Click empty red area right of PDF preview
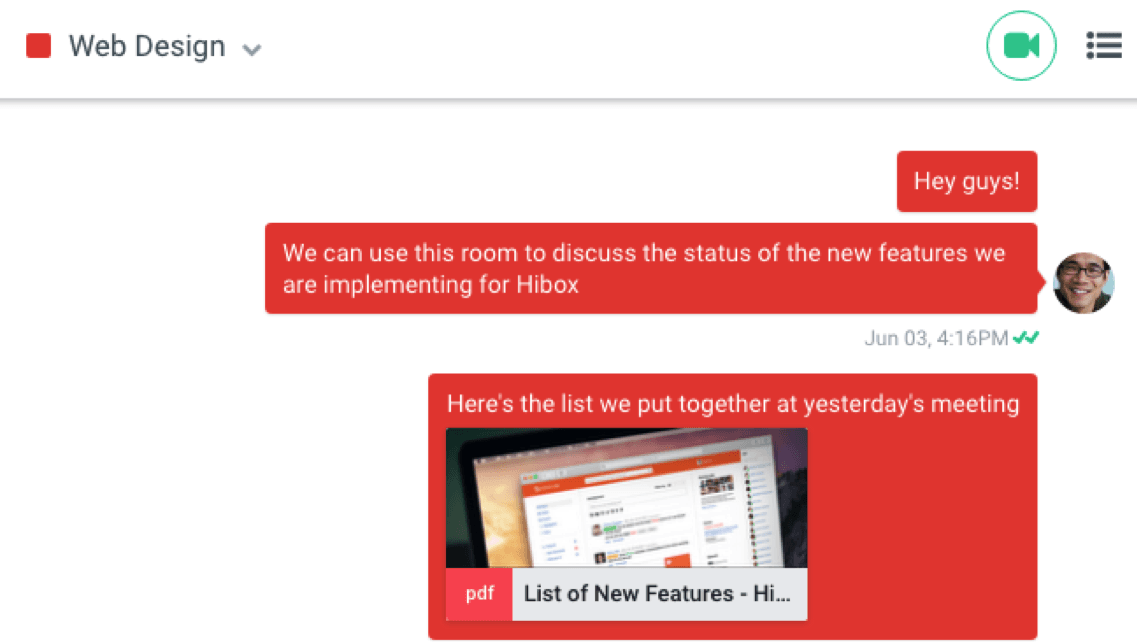The height and width of the screenshot is (642, 1138). pyautogui.click(x=920, y=520)
